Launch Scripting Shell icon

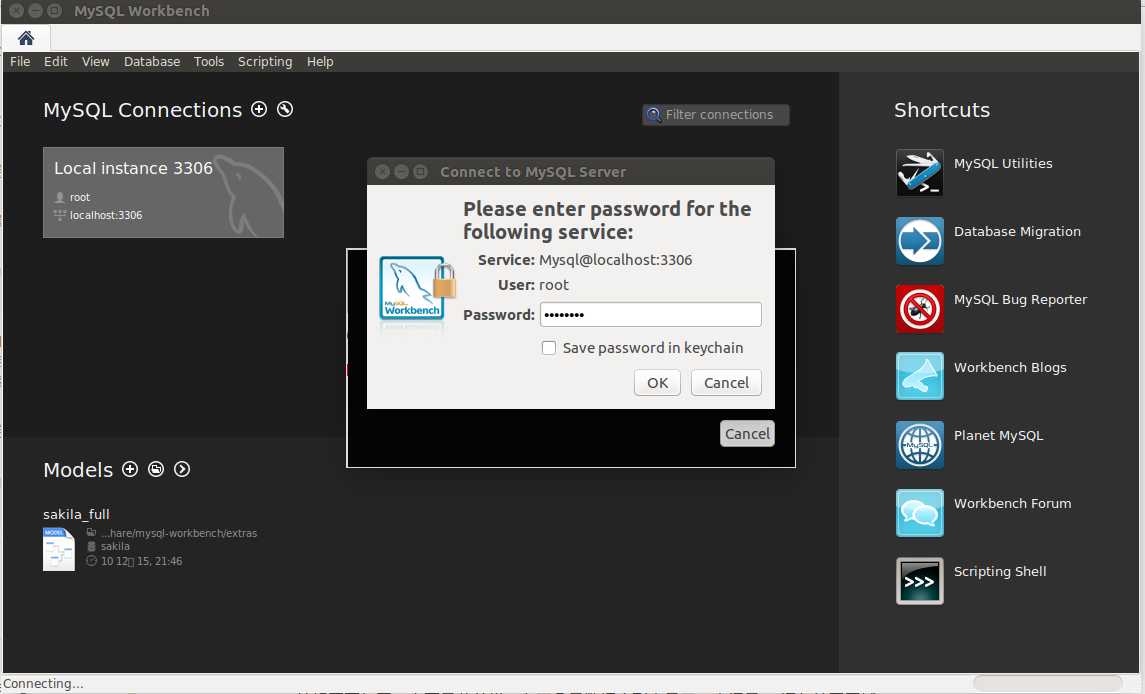(x=919, y=581)
